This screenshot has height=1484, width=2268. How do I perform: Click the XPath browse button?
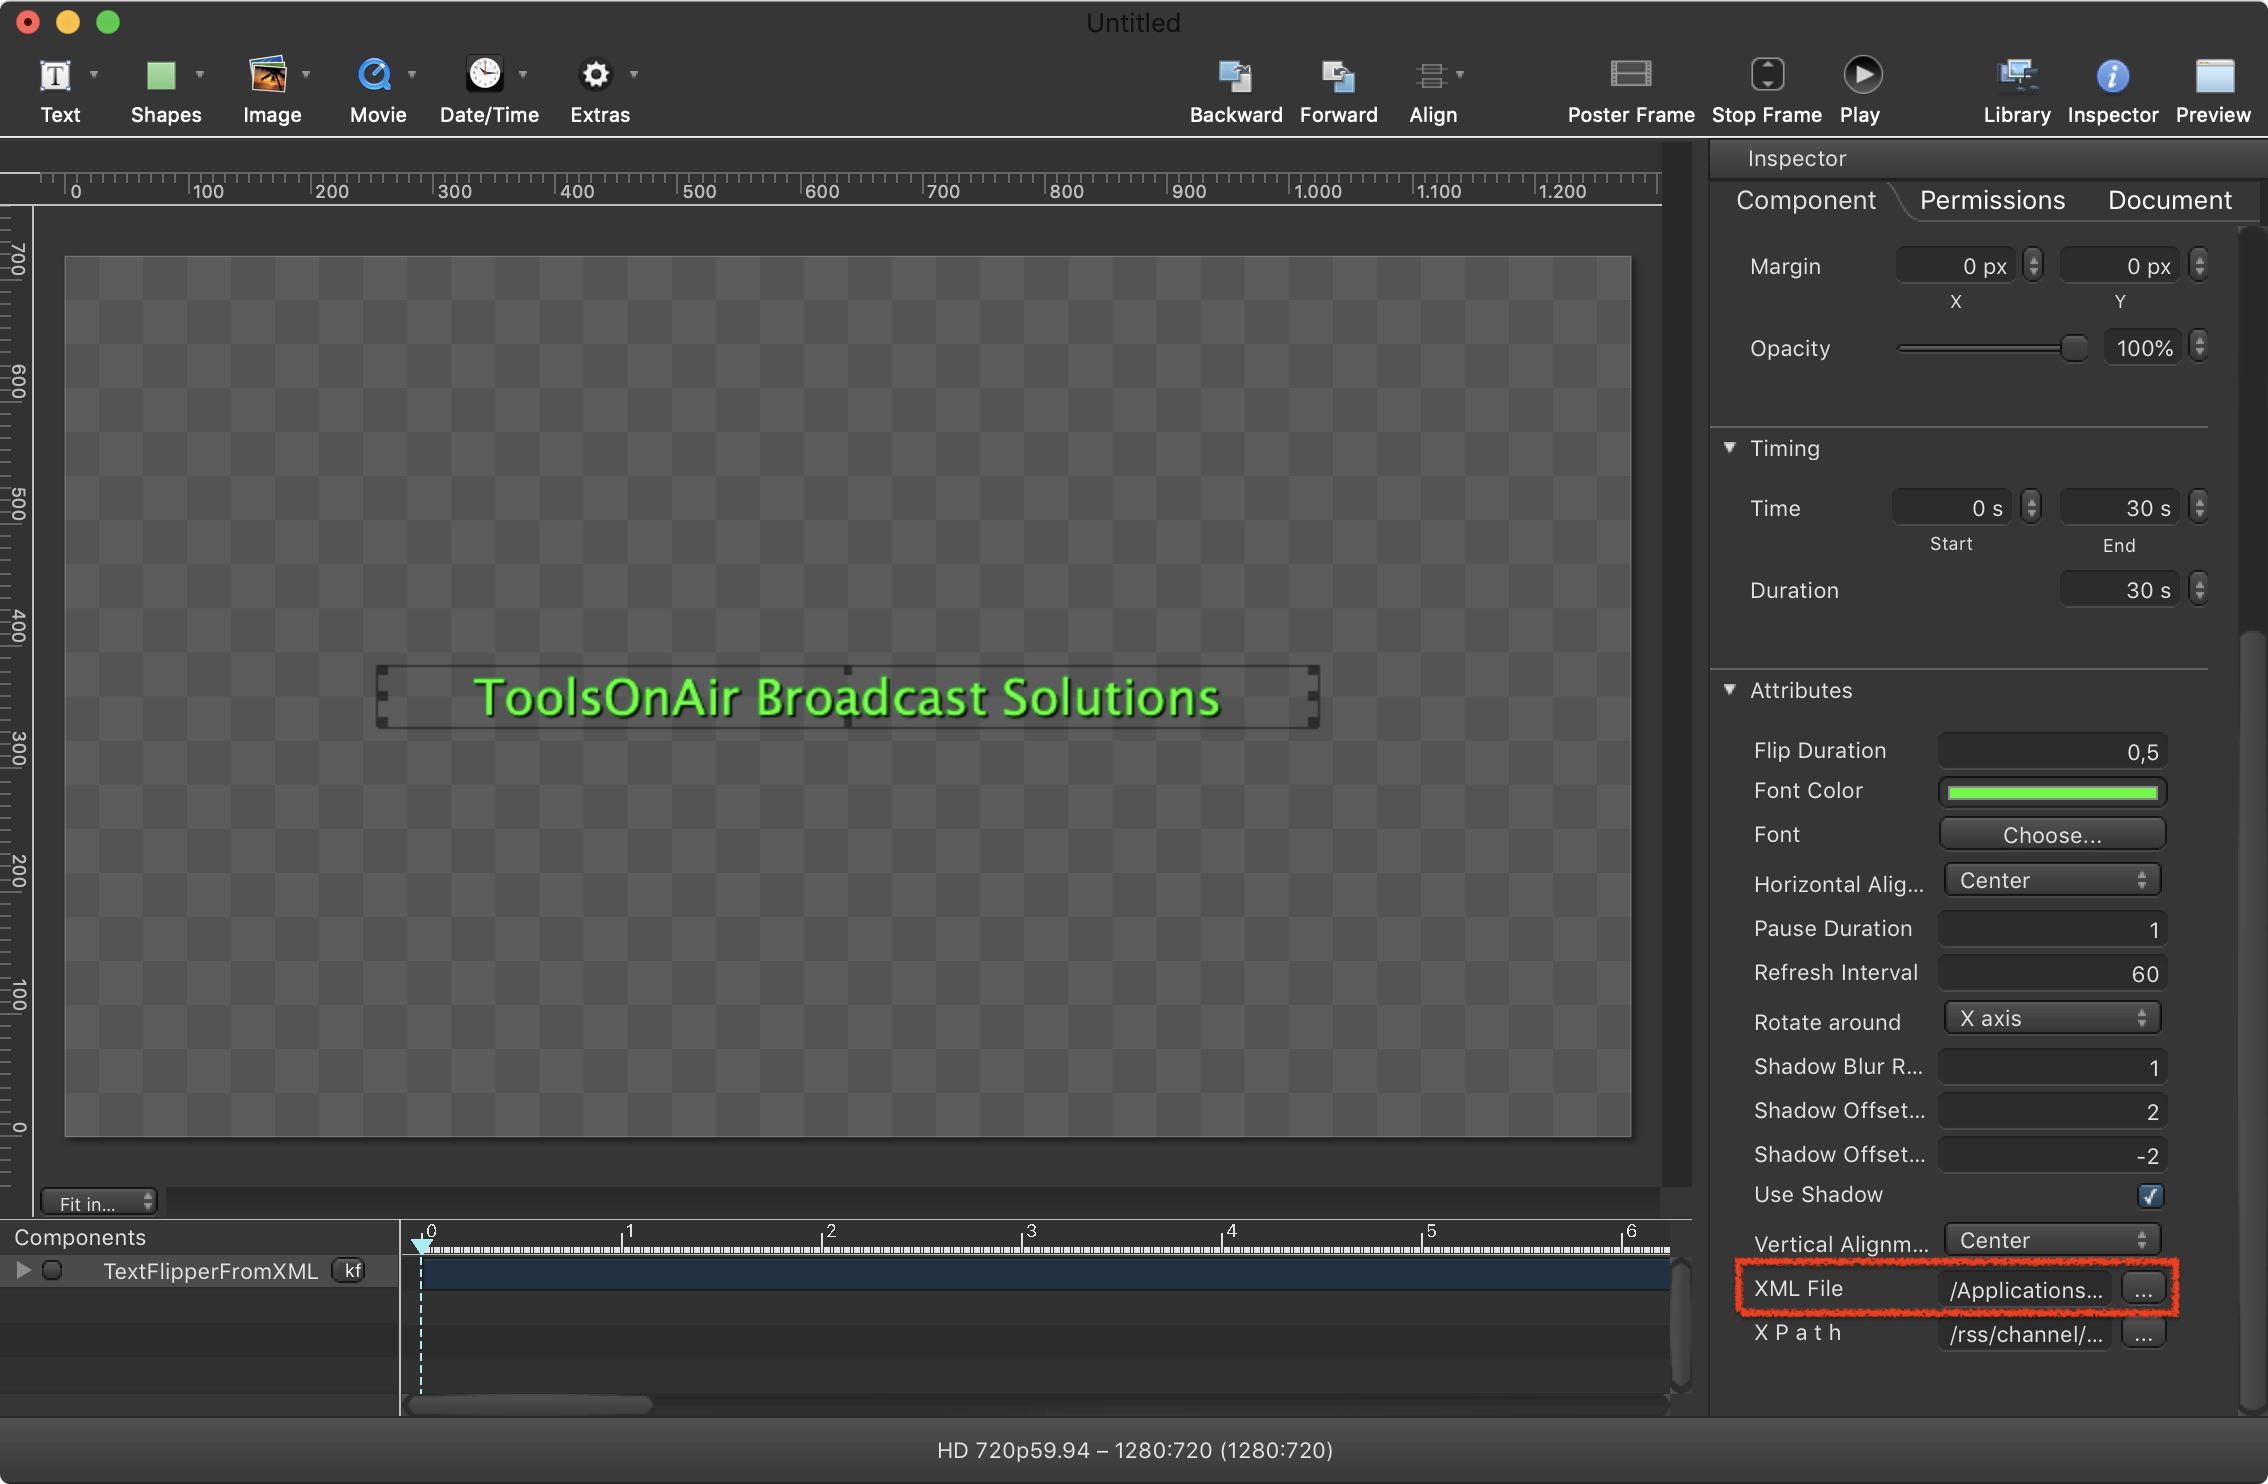[x=2143, y=1333]
